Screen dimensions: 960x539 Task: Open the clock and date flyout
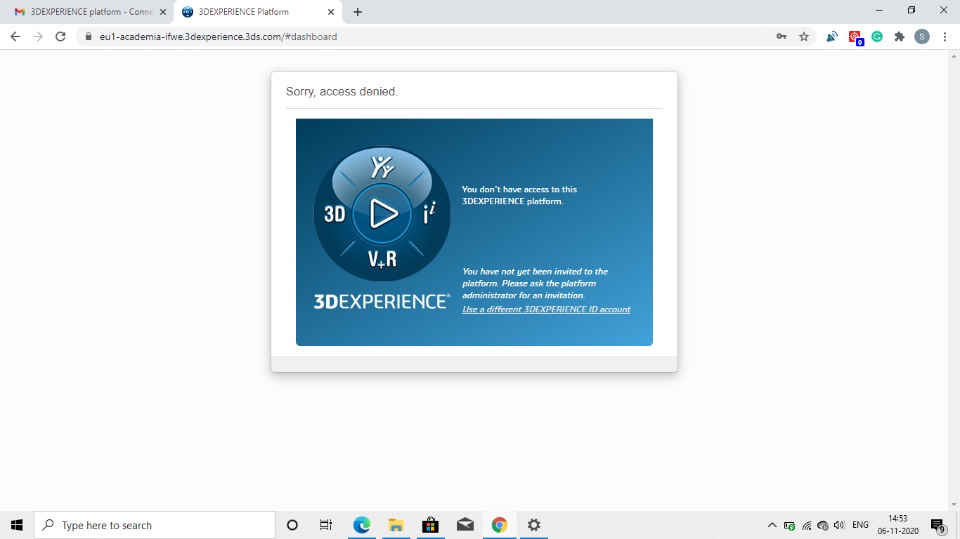tap(898, 525)
